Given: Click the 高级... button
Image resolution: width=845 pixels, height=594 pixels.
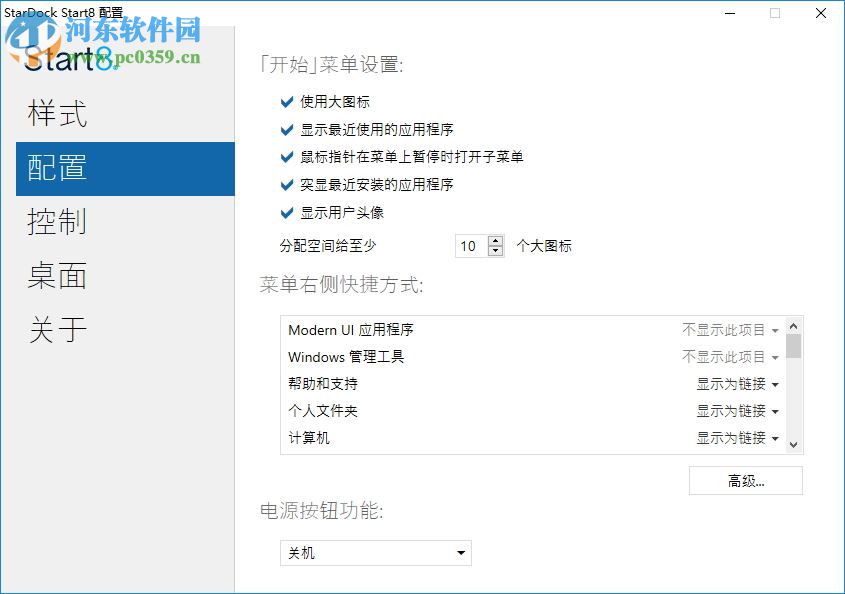Looking at the screenshot, I should 745,481.
